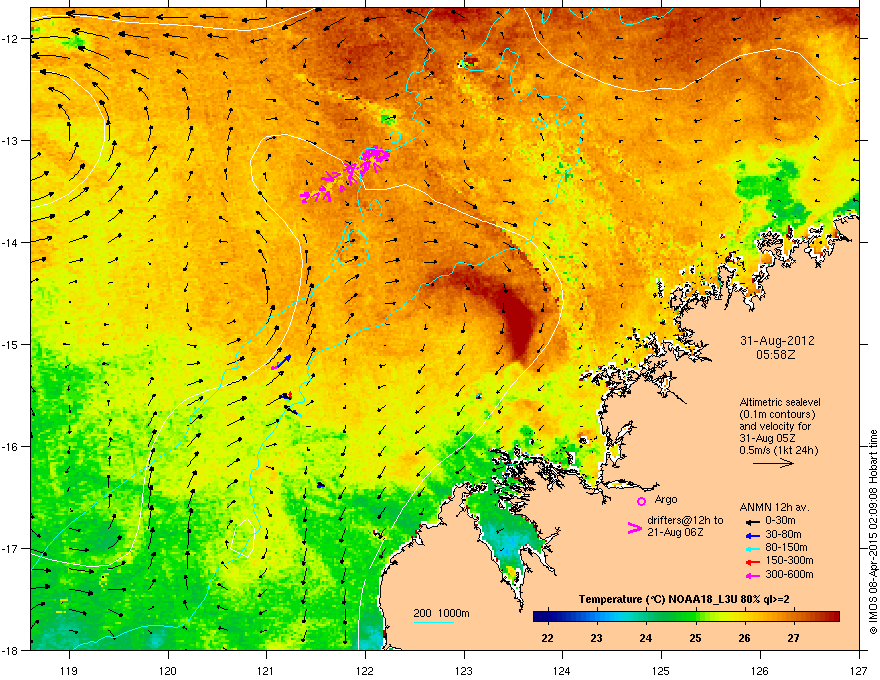
Task: Click the '0.5m/s (1kt 24h)' label
Action: tap(778, 451)
